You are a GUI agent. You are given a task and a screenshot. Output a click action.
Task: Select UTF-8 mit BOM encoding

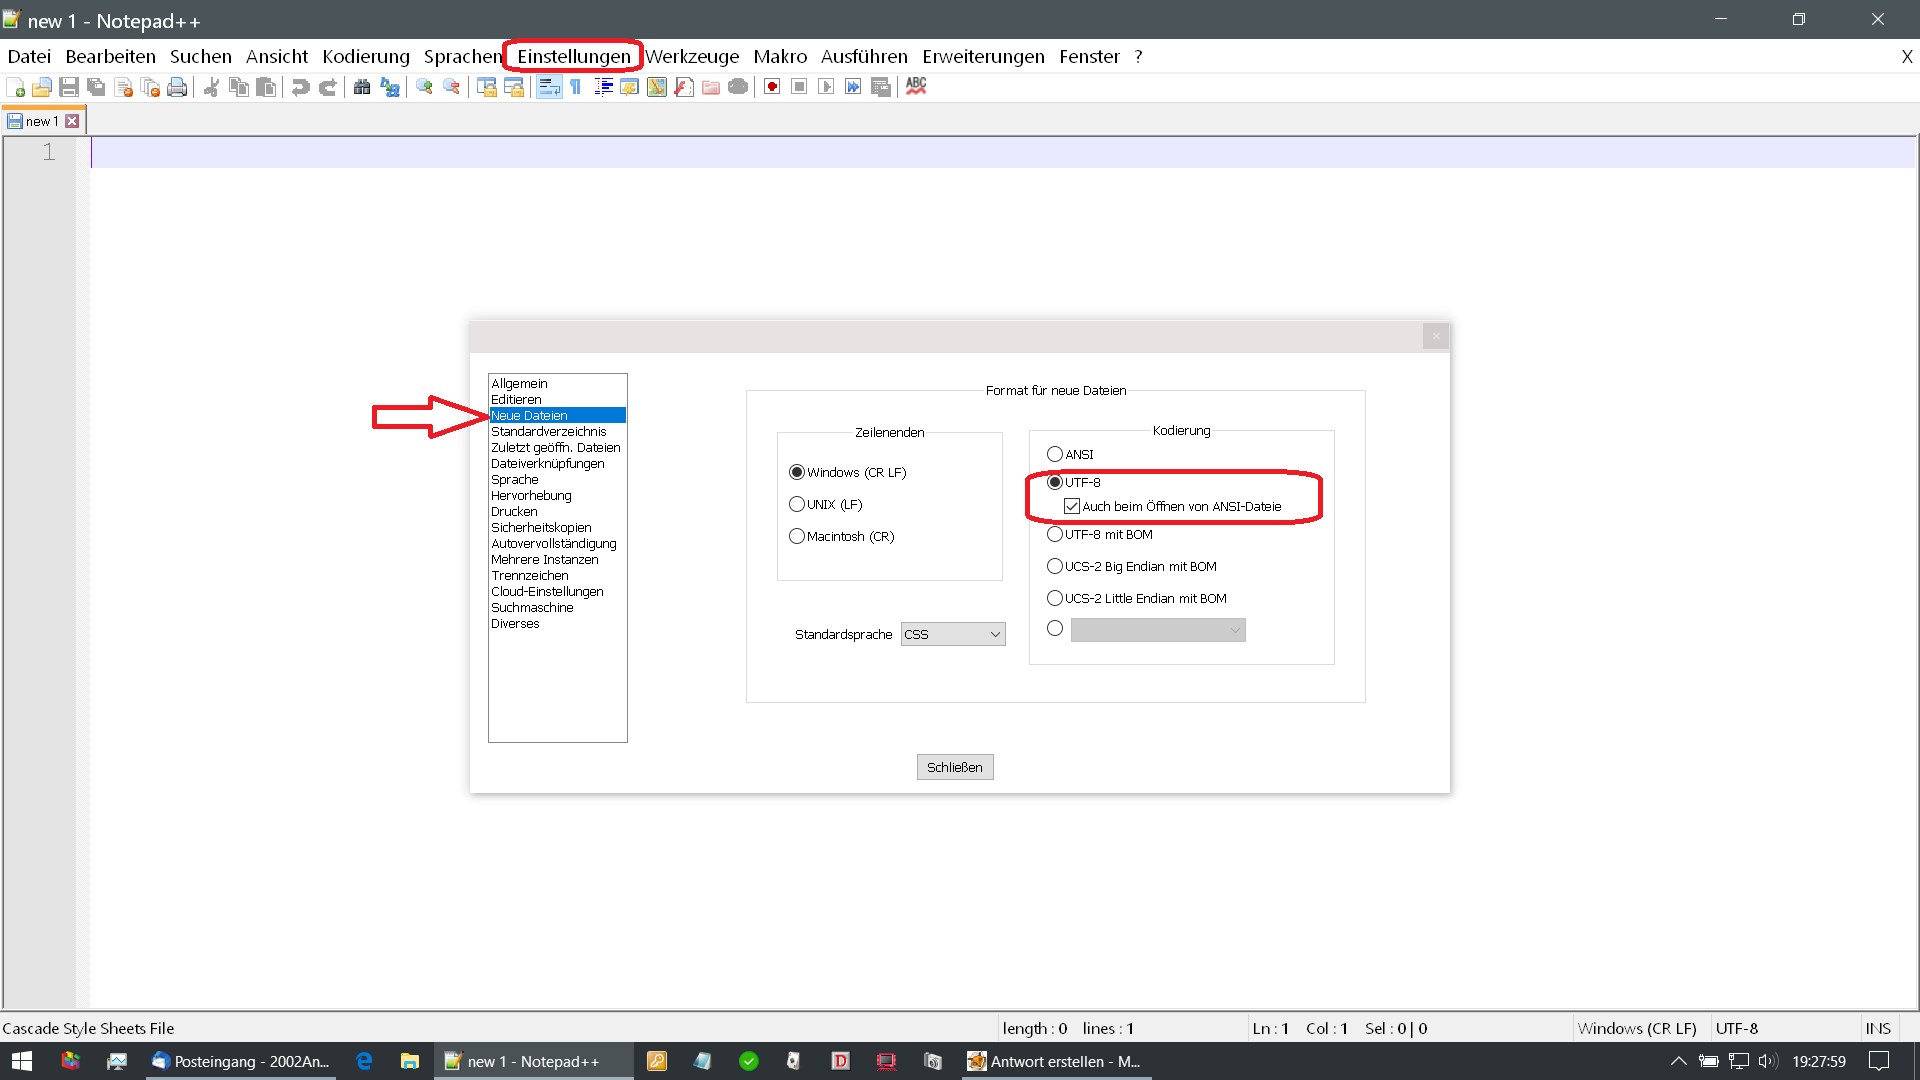1055,535
